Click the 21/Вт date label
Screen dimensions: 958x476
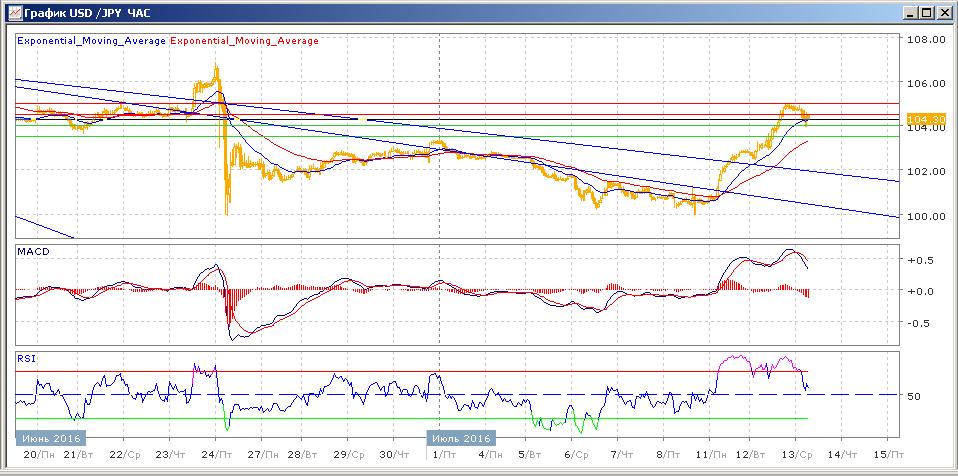pyautogui.click(x=78, y=455)
